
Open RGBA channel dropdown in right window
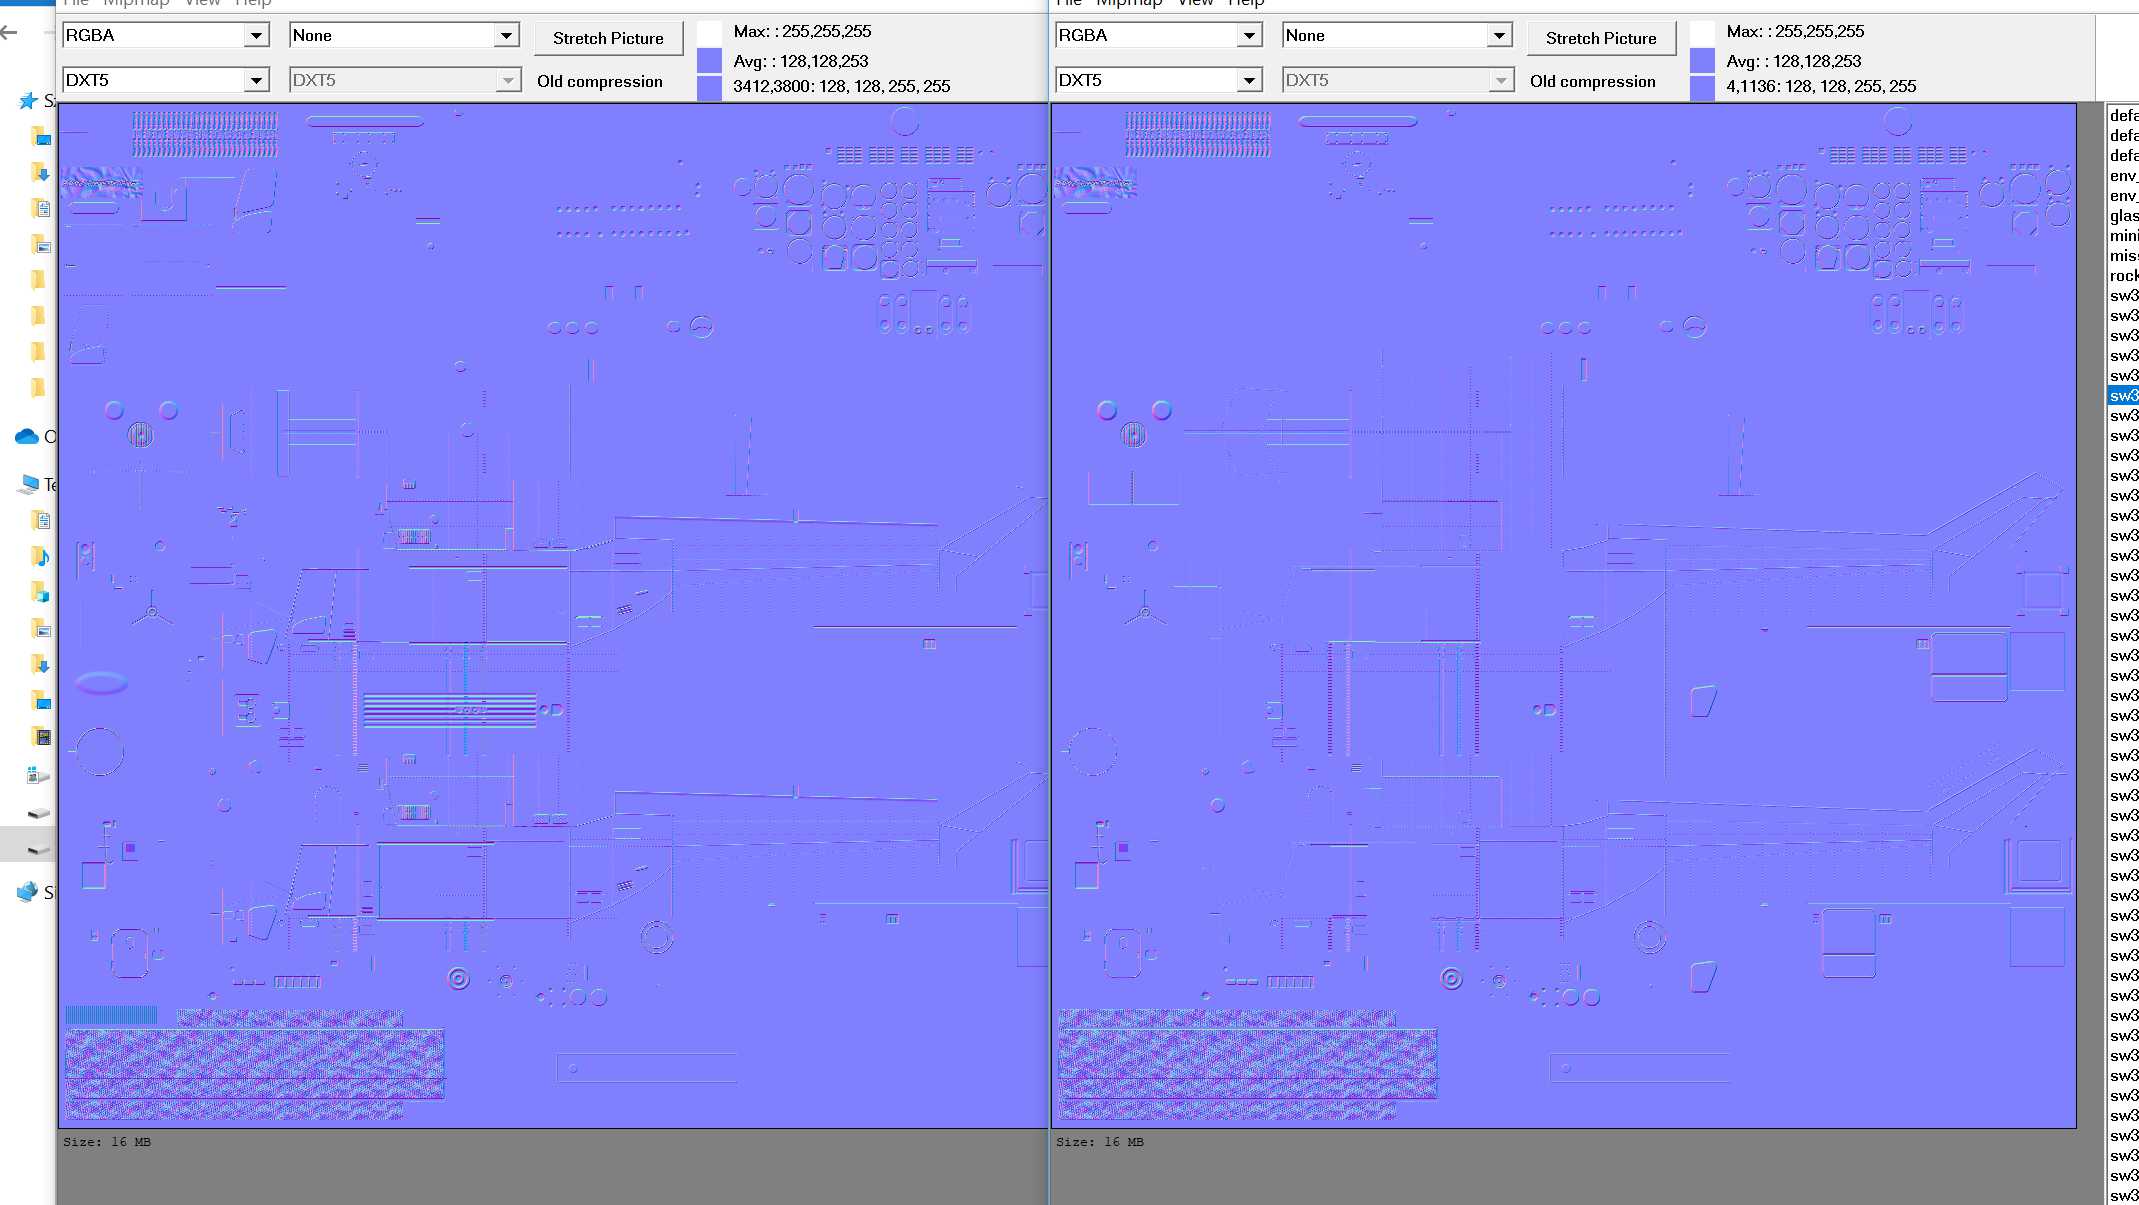point(1159,35)
